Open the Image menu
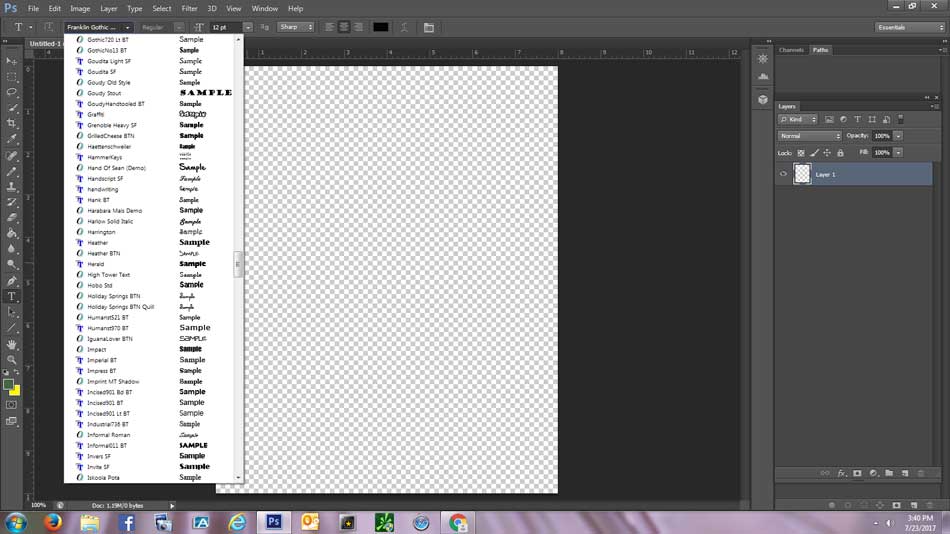950x534 pixels. [x=80, y=8]
